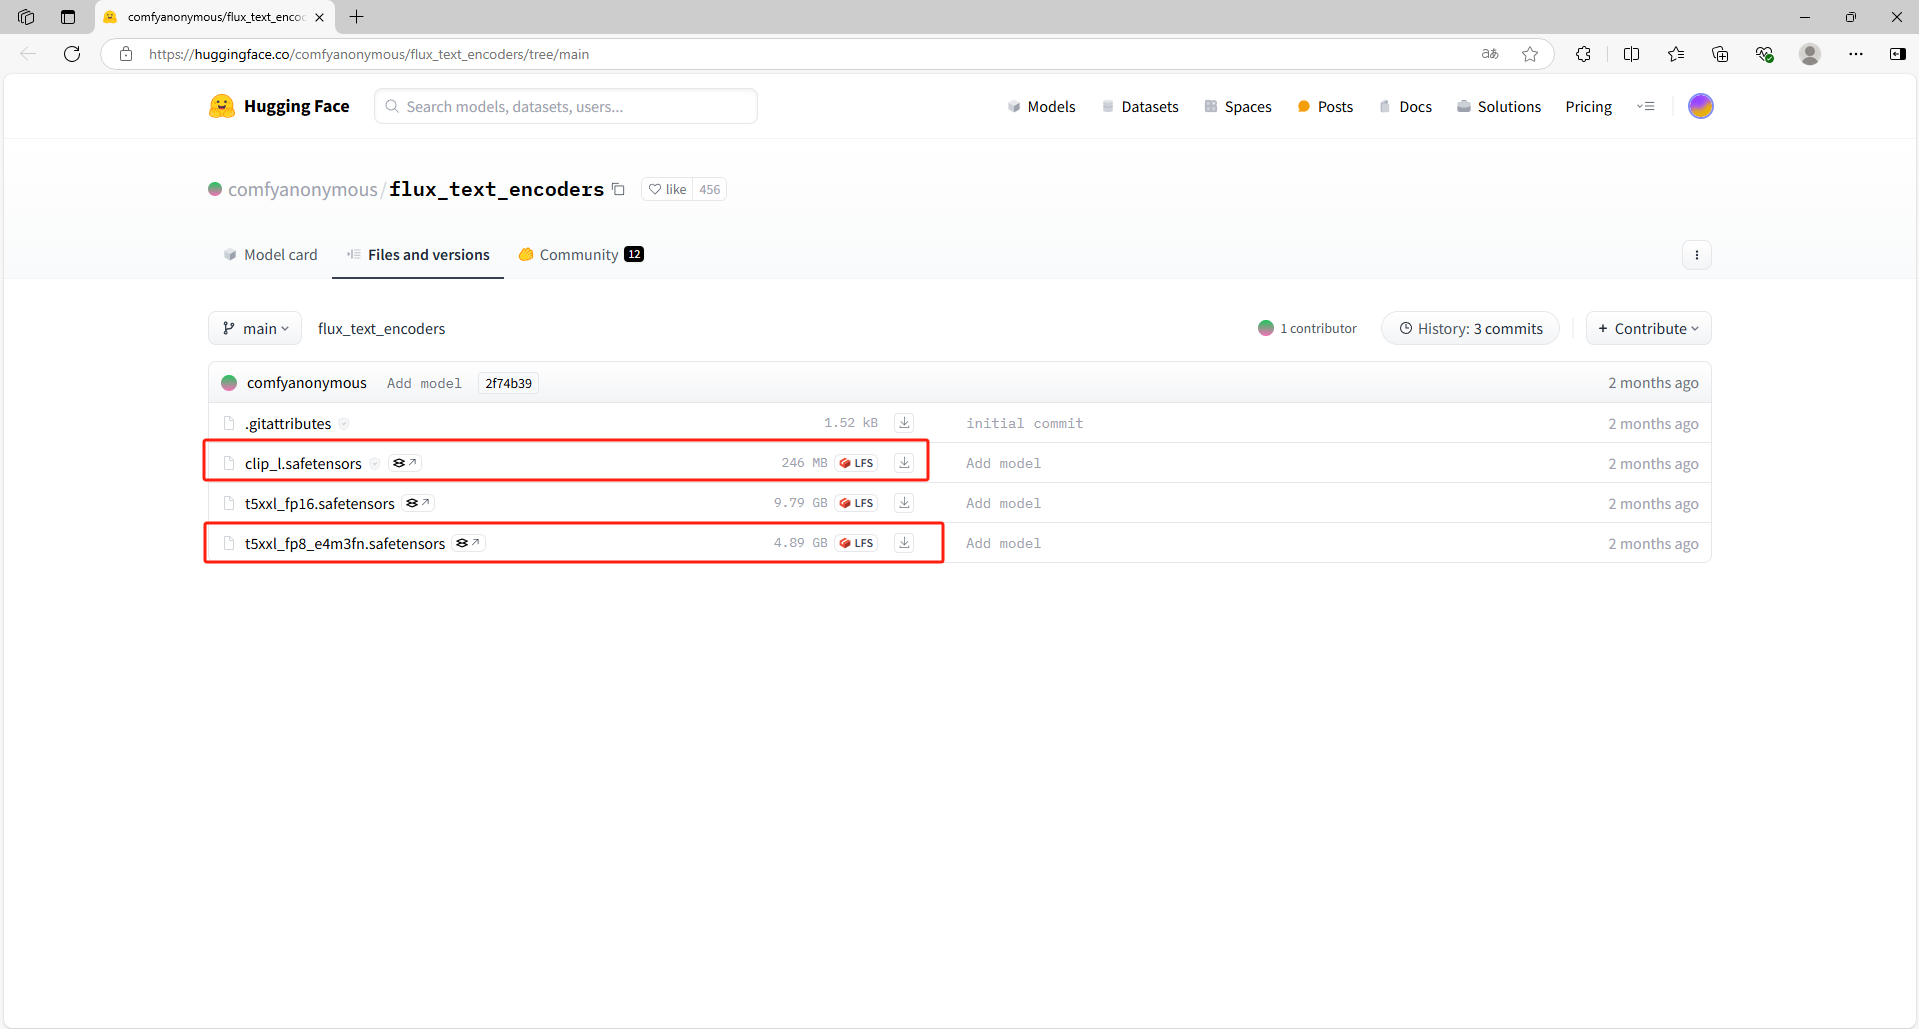Open commit hash 2f74b39
Viewport: 1919px width, 1029px height.
pos(508,383)
